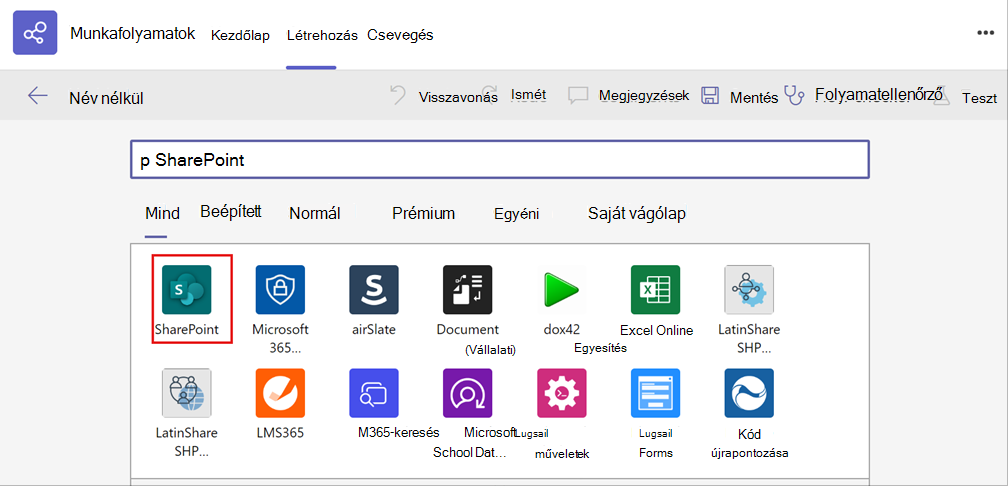Filter by the Prémium tab
The height and width of the screenshot is (486, 1008).
tap(424, 213)
